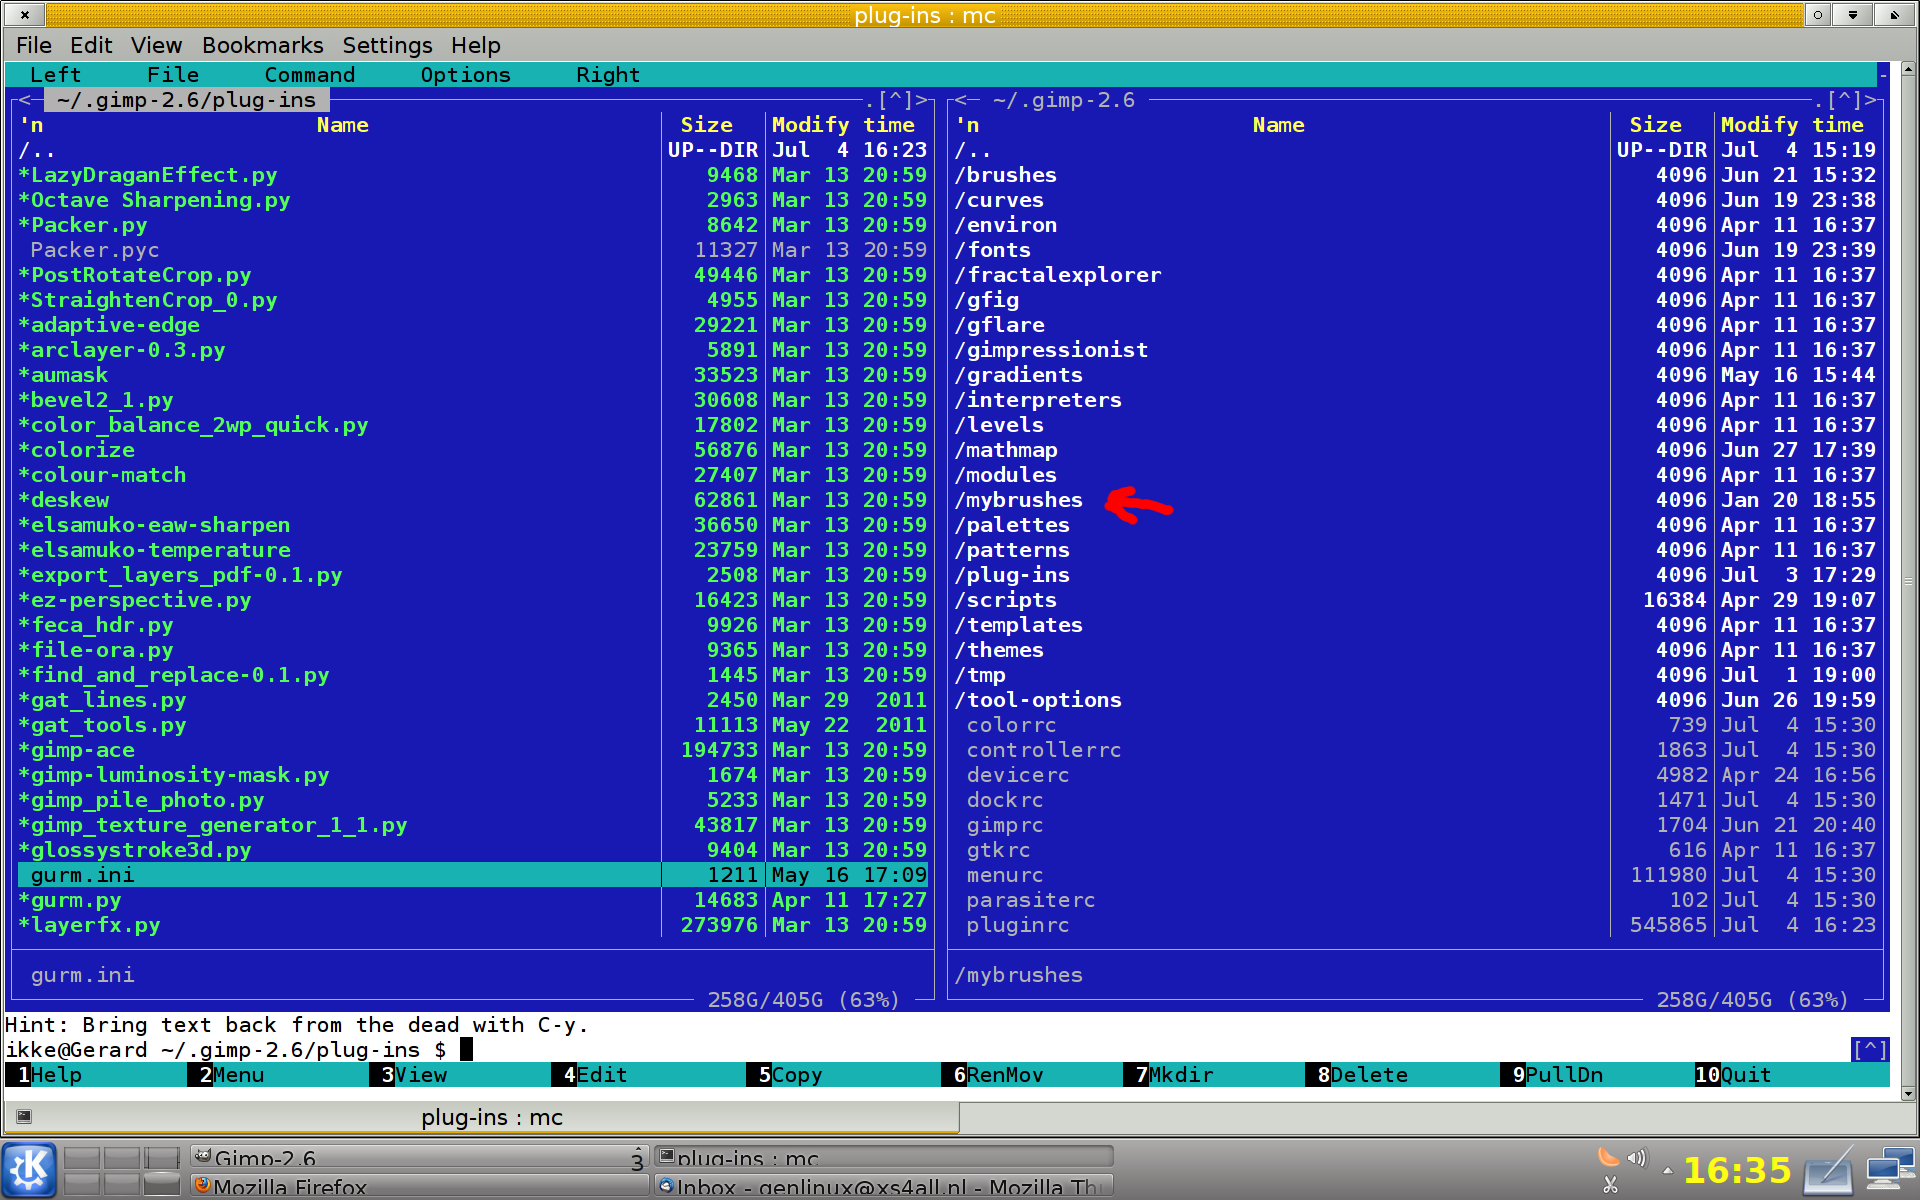Select the /scripts directory in right panel
This screenshot has height=1200, width=1920.
[1005, 600]
